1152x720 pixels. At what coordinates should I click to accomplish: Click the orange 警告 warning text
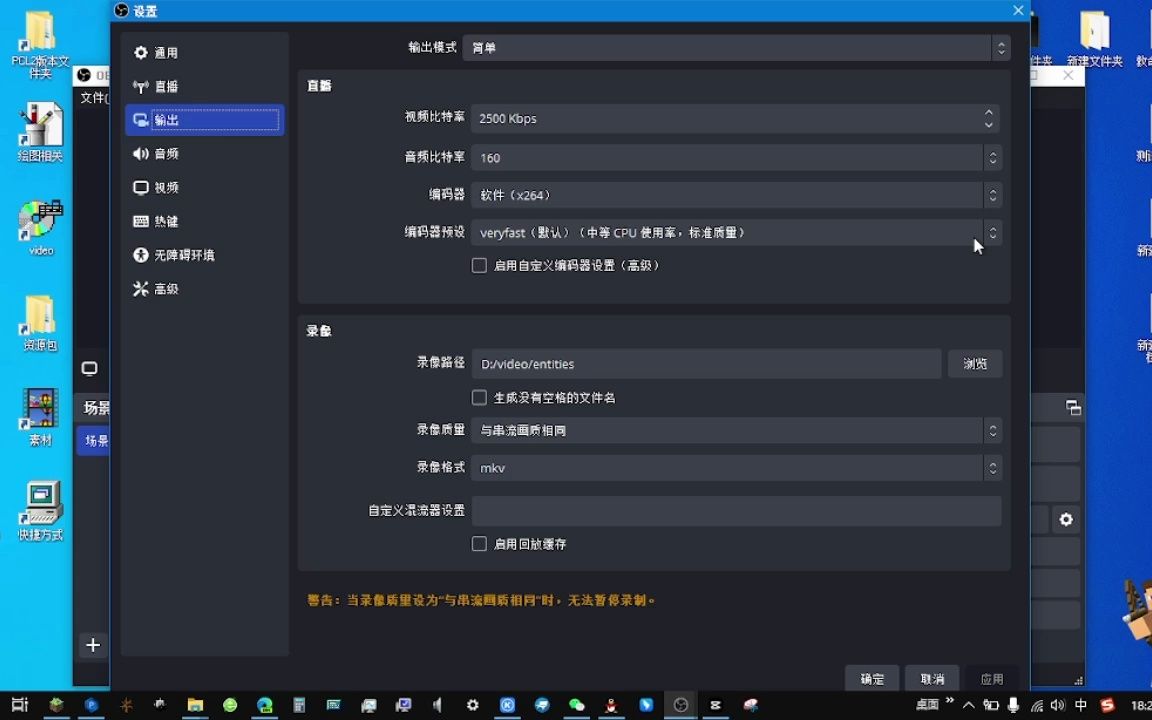tap(481, 600)
